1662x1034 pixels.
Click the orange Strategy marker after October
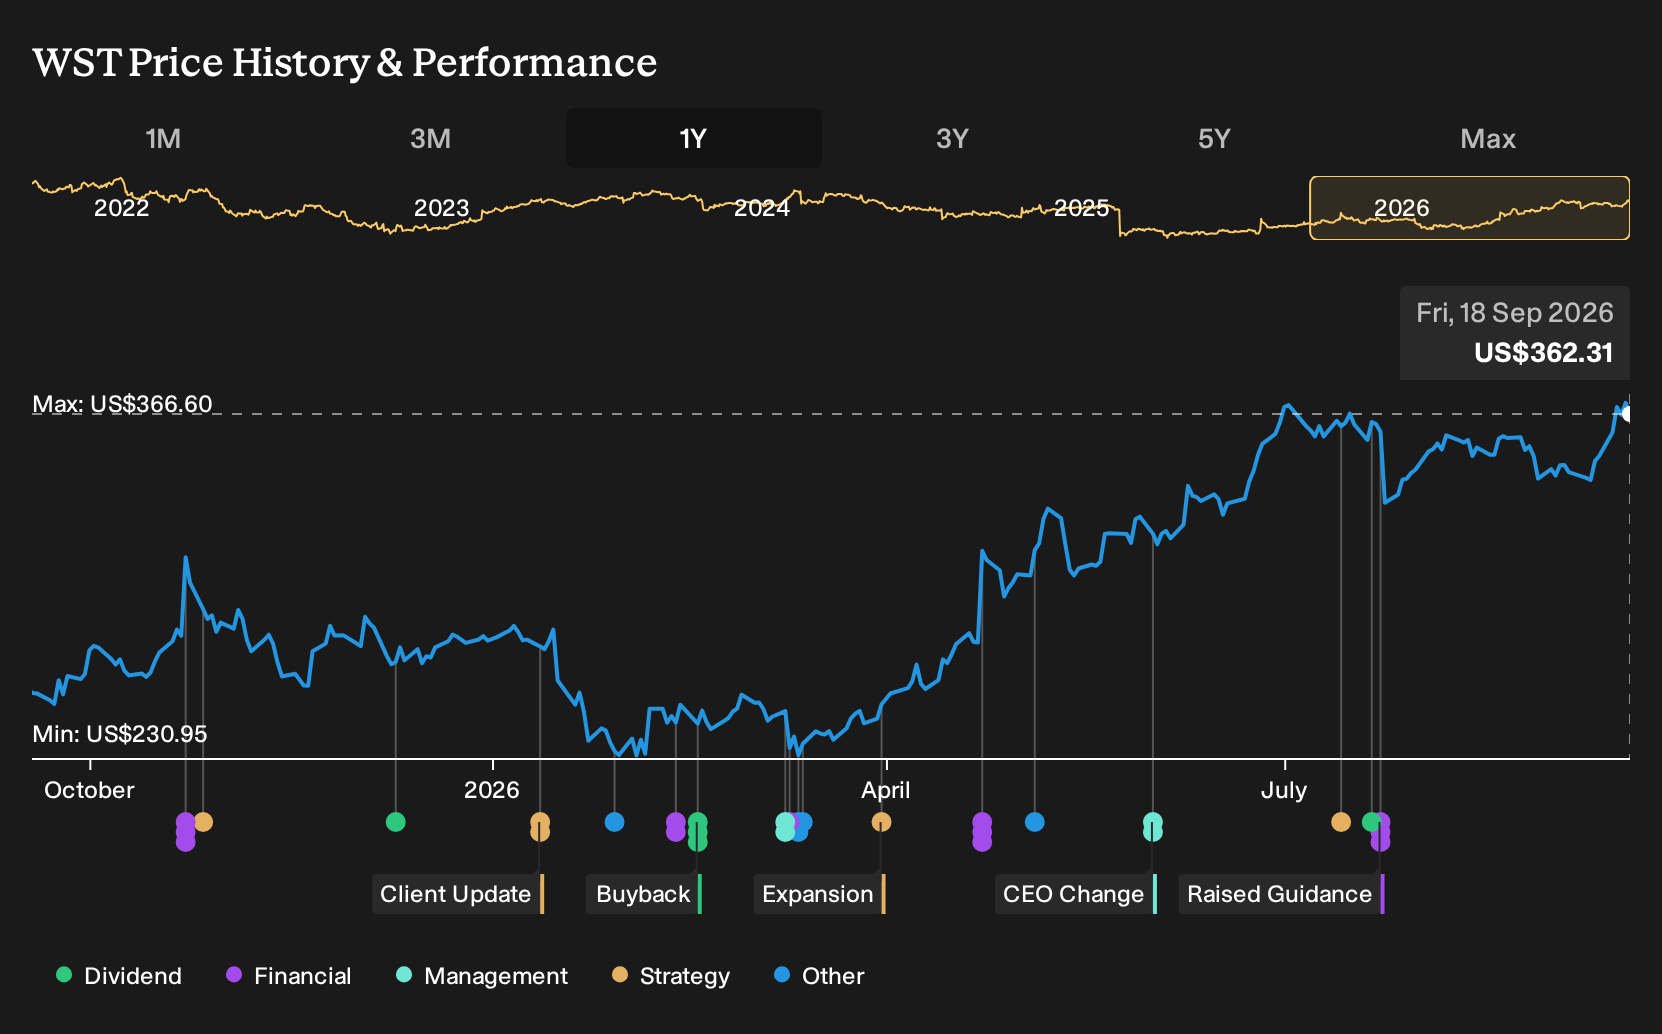click(203, 822)
